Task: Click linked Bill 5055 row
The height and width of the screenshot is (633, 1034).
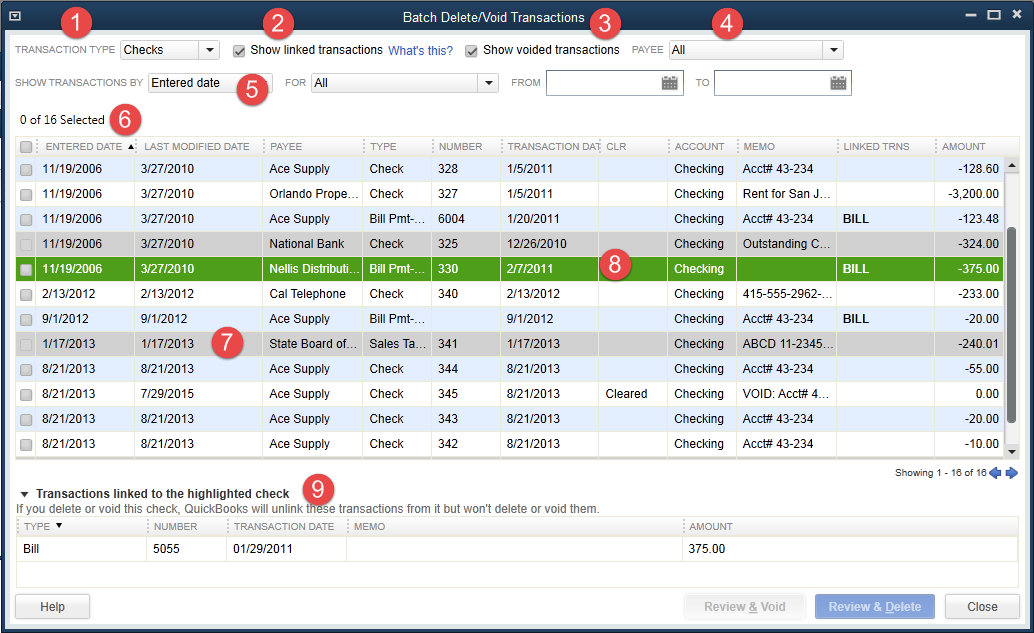Action: click(517, 549)
